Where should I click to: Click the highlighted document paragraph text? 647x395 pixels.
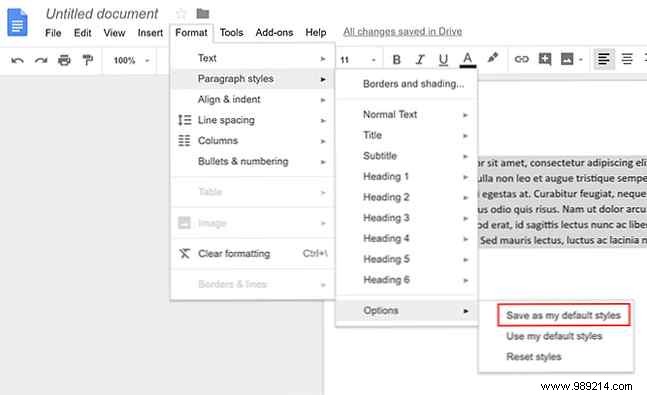click(x=562, y=201)
